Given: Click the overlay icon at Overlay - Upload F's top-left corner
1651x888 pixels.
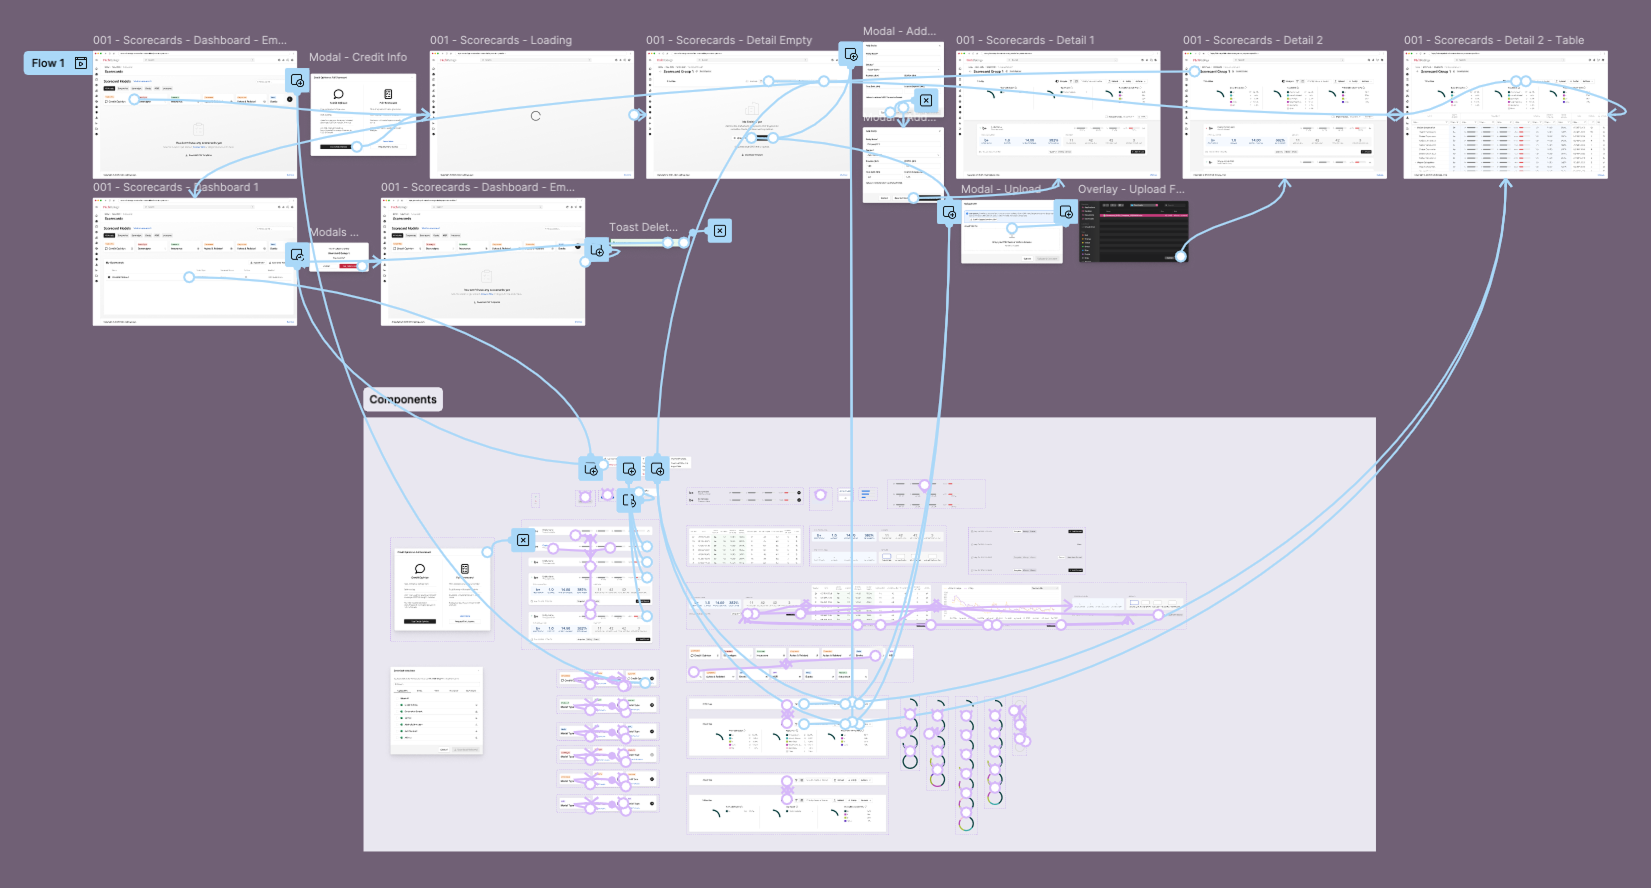Looking at the screenshot, I should (1066, 212).
